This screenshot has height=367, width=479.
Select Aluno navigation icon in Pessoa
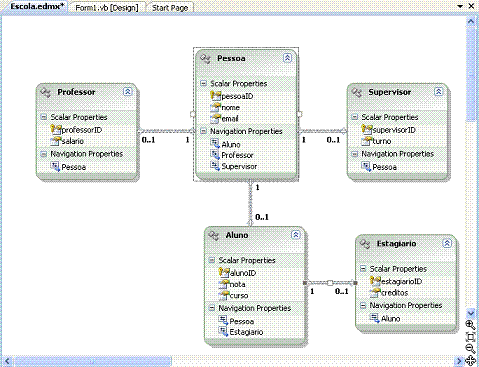[x=215, y=144]
